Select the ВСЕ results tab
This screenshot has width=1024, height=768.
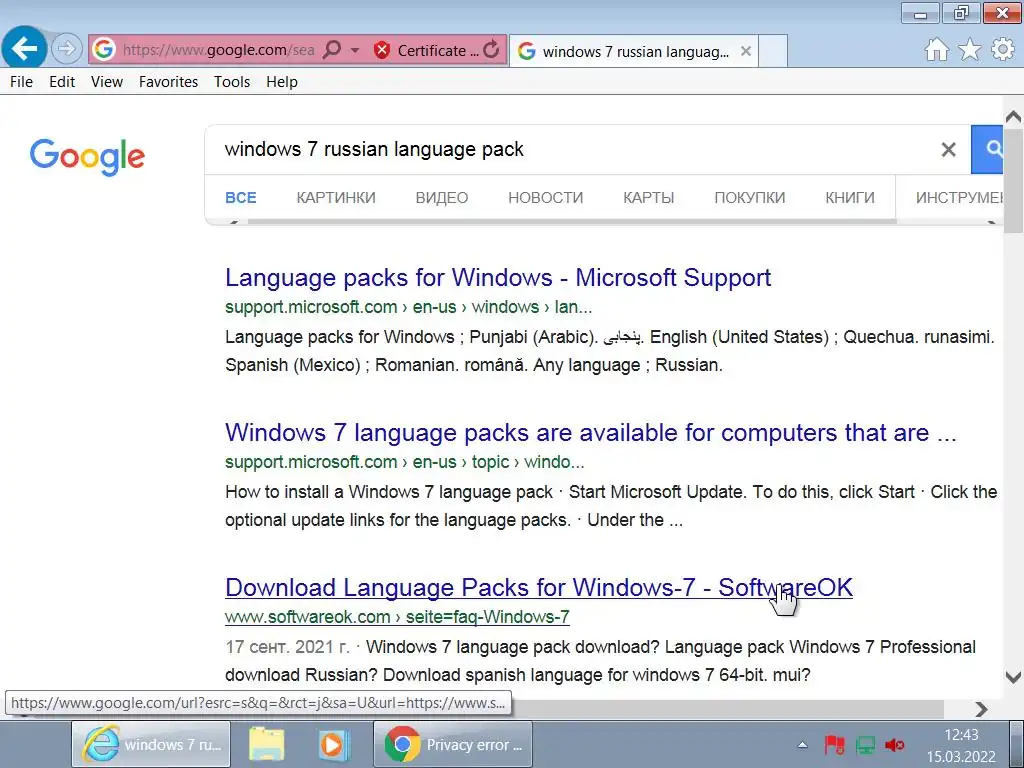tap(241, 198)
